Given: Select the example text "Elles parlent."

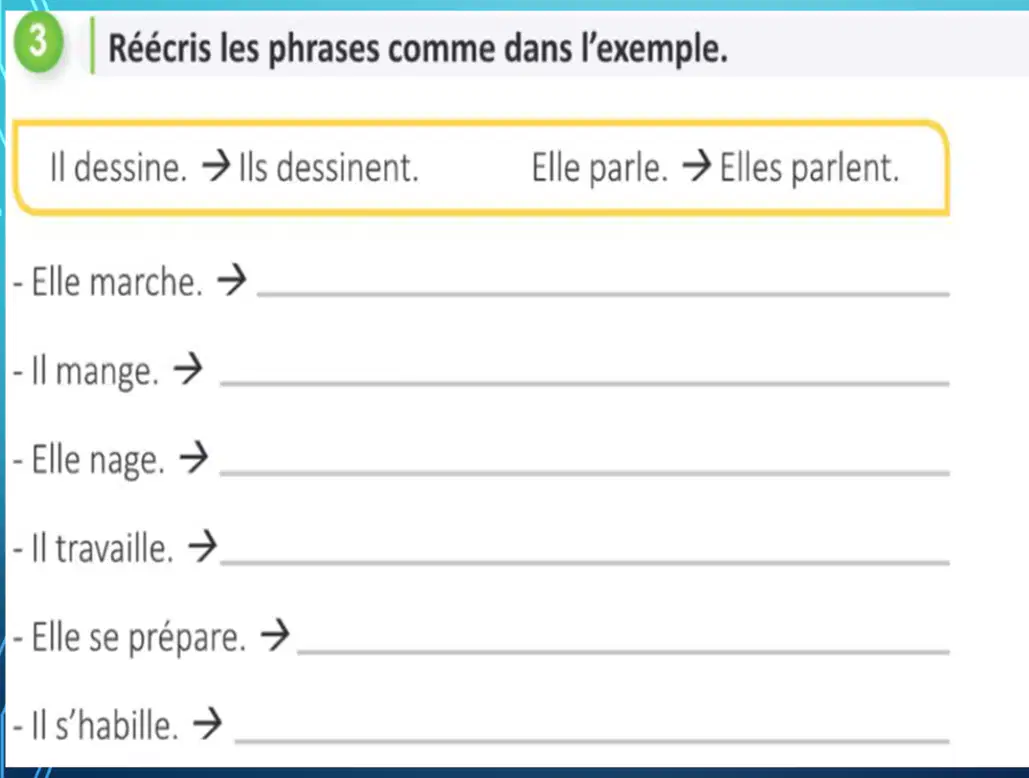Looking at the screenshot, I should coord(809,168).
